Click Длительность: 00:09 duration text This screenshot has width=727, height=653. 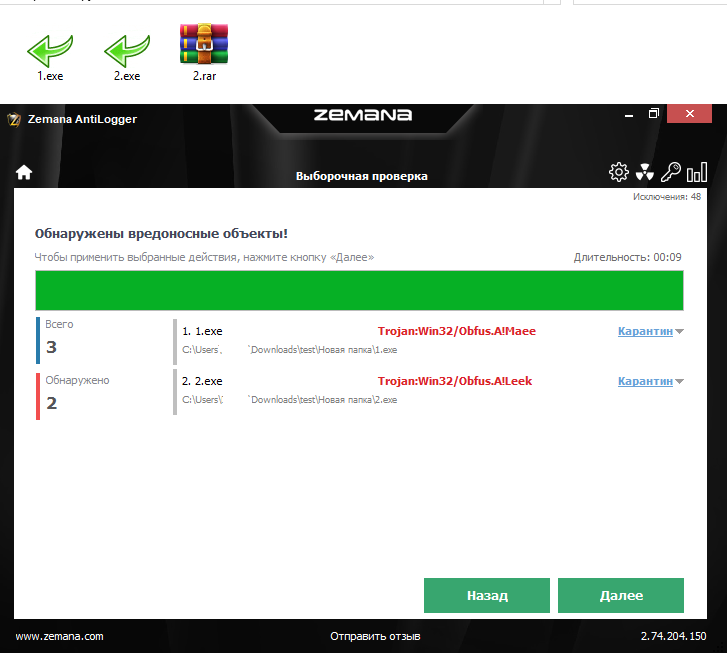627,257
